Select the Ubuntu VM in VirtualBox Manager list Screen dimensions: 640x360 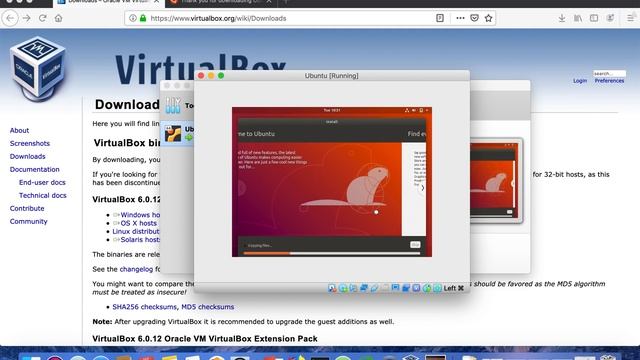click(178, 134)
